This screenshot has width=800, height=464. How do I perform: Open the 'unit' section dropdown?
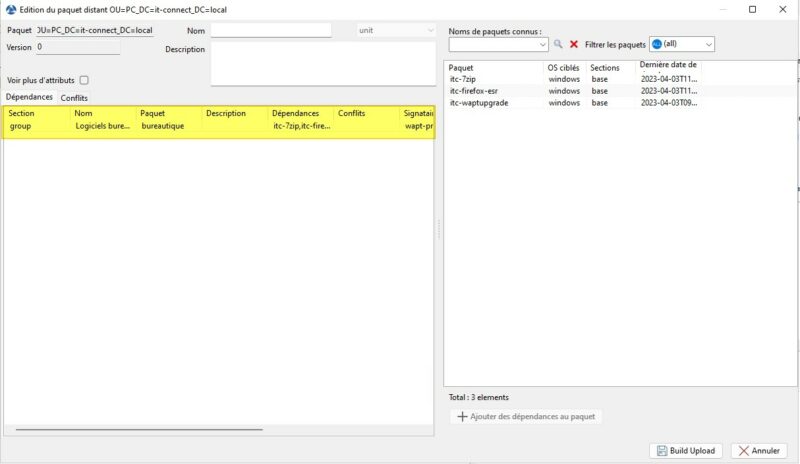click(x=428, y=30)
